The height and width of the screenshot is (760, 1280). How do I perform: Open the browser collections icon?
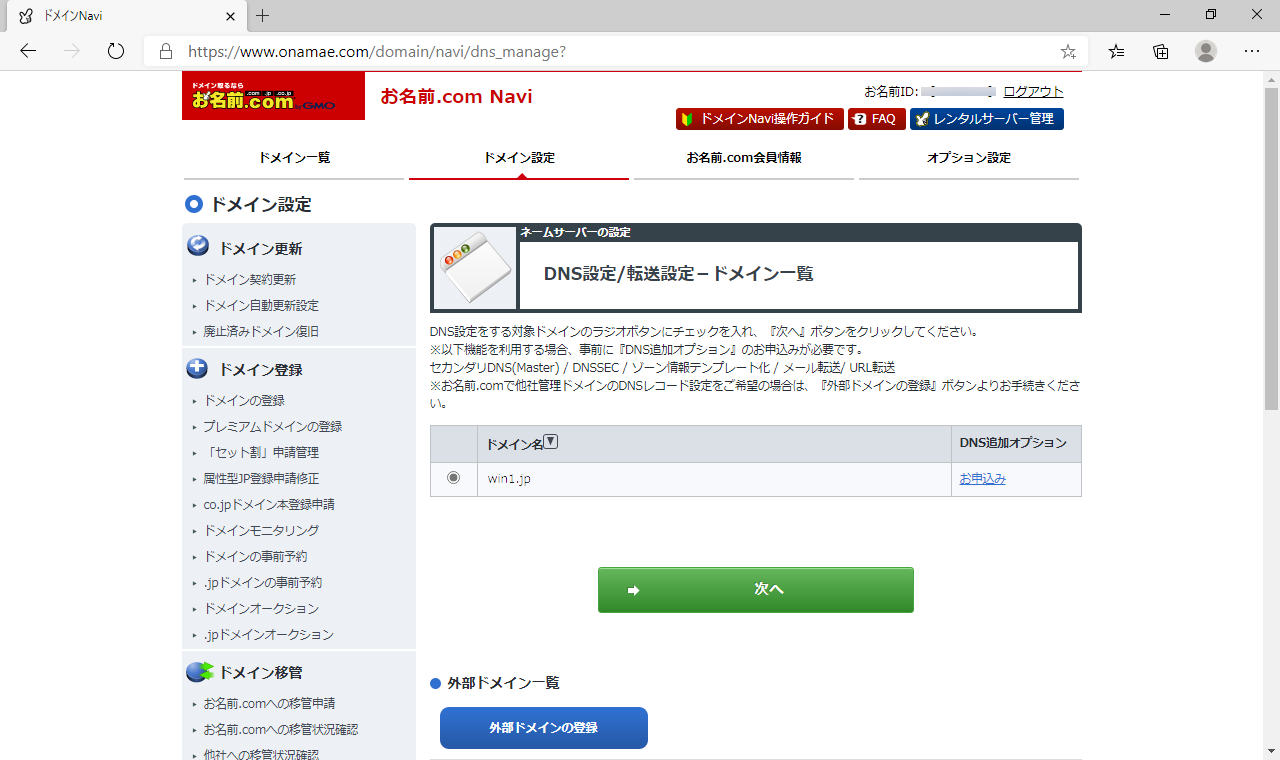click(x=1161, y=51)
